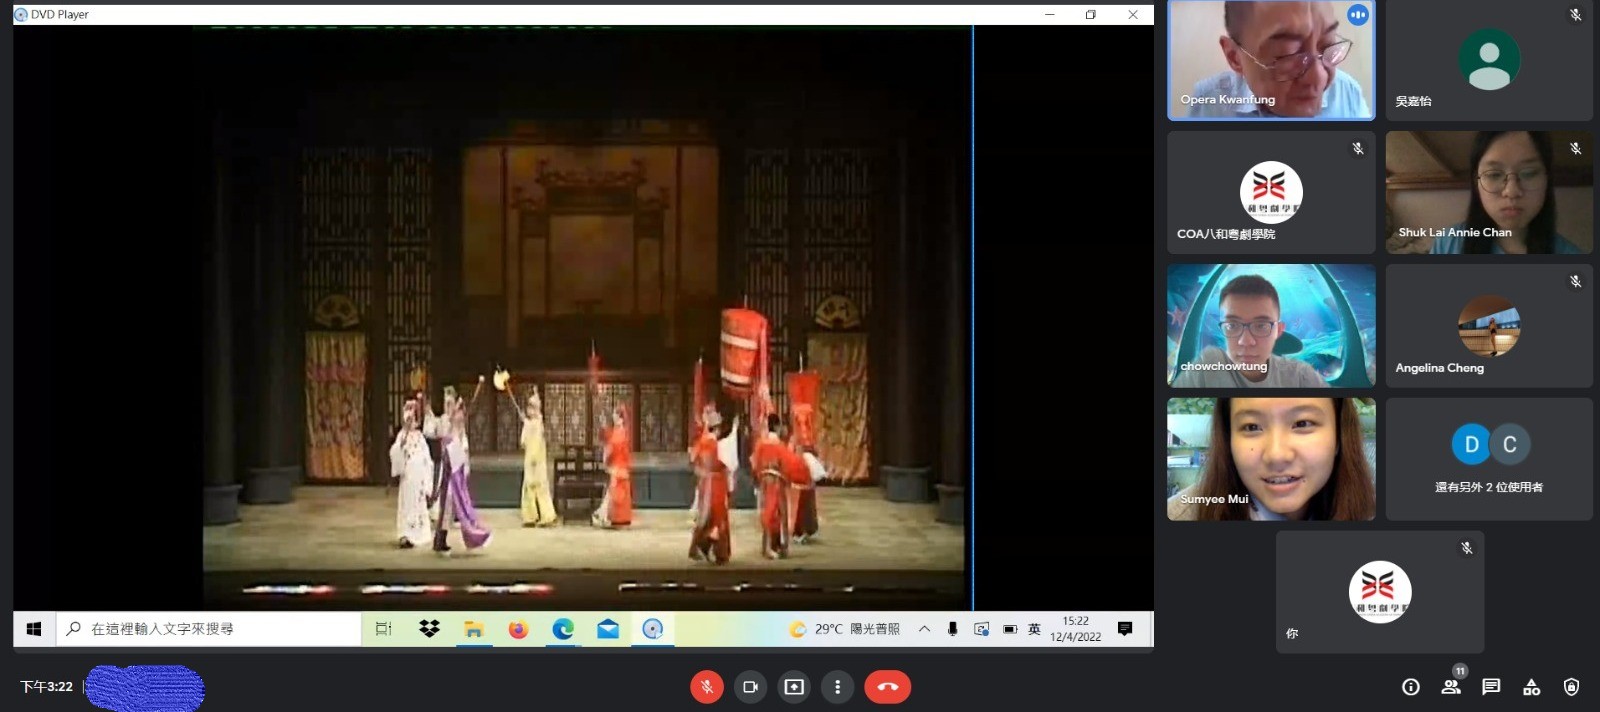Minimize the DVD Player window
1600x712 pixels.
1050,14
